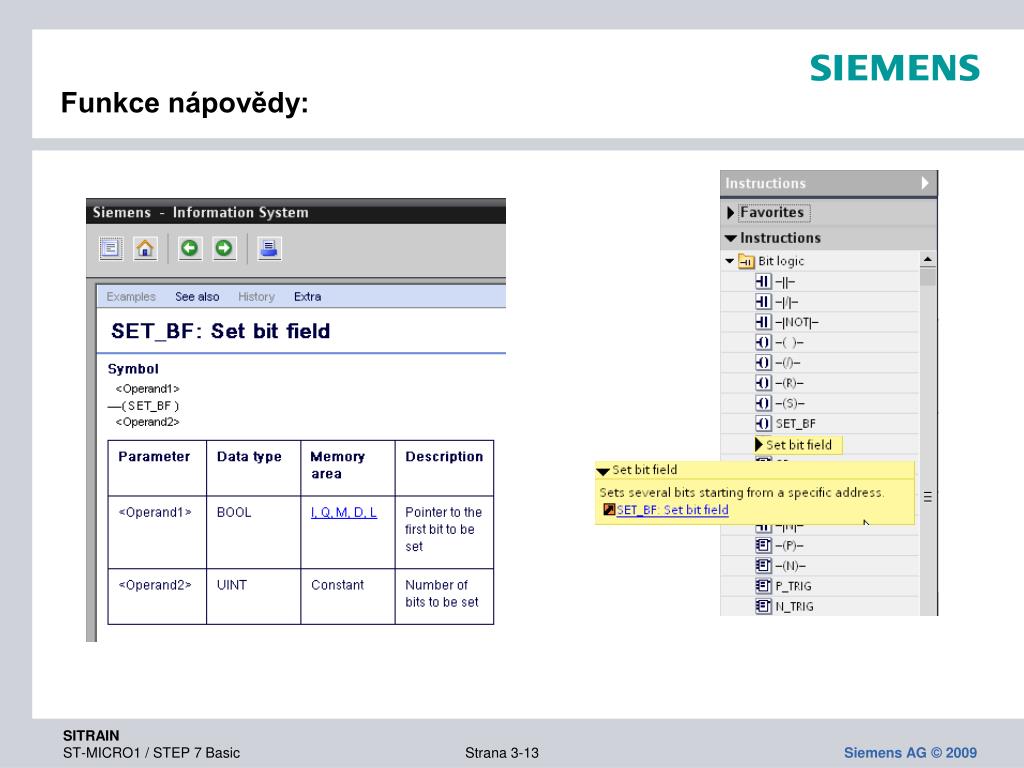Open the I, Q, M, D, L memory area link
Image resolution: width=1024 pixels, height=768 pixels.
coord(344,513)
